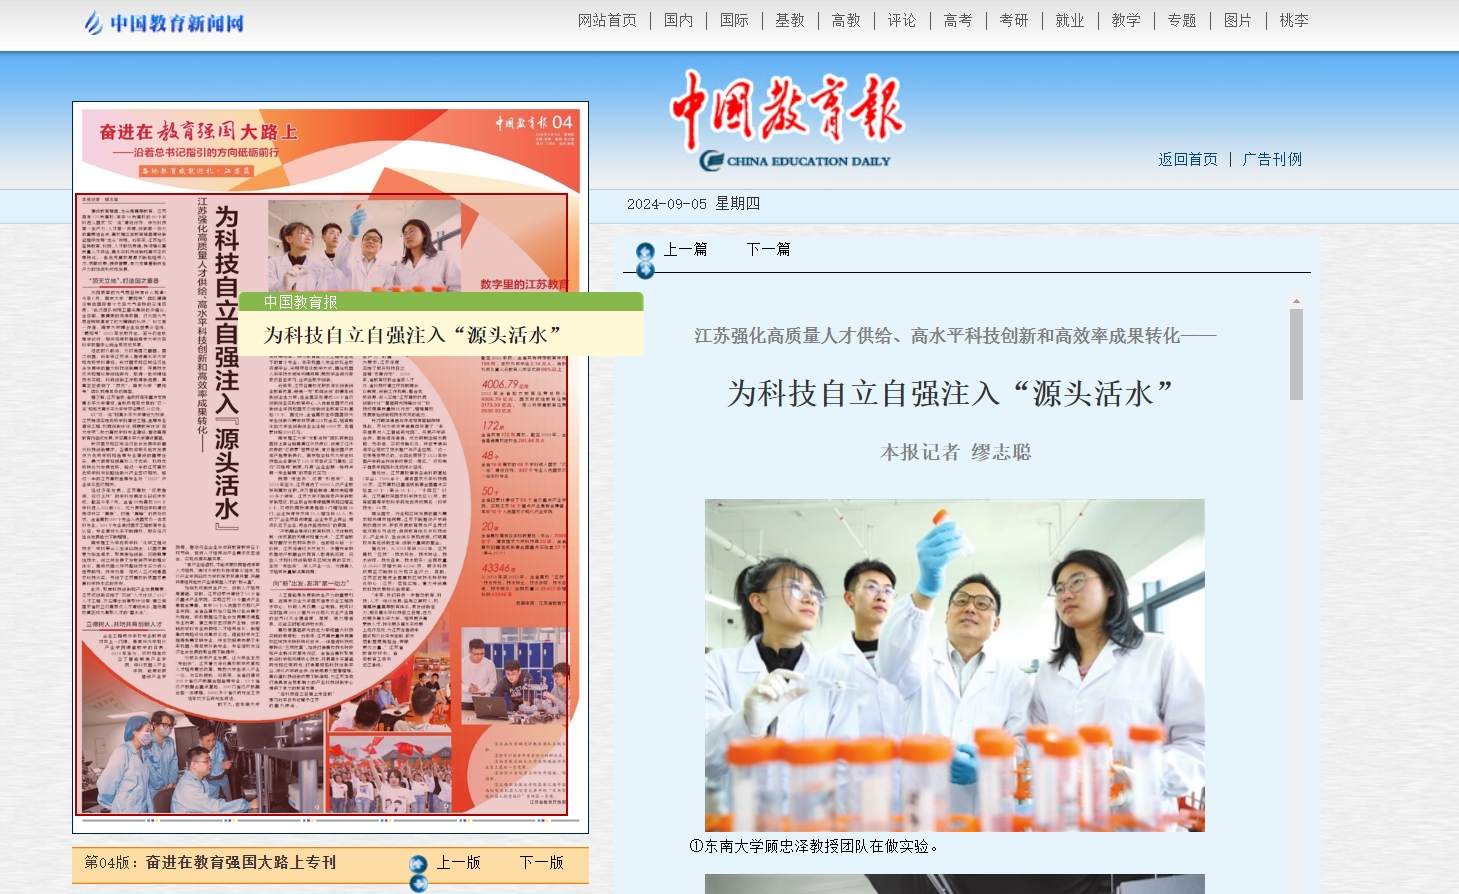Click article title 为科技自立自强注入“源头活水”

click(x=950, y=393)
